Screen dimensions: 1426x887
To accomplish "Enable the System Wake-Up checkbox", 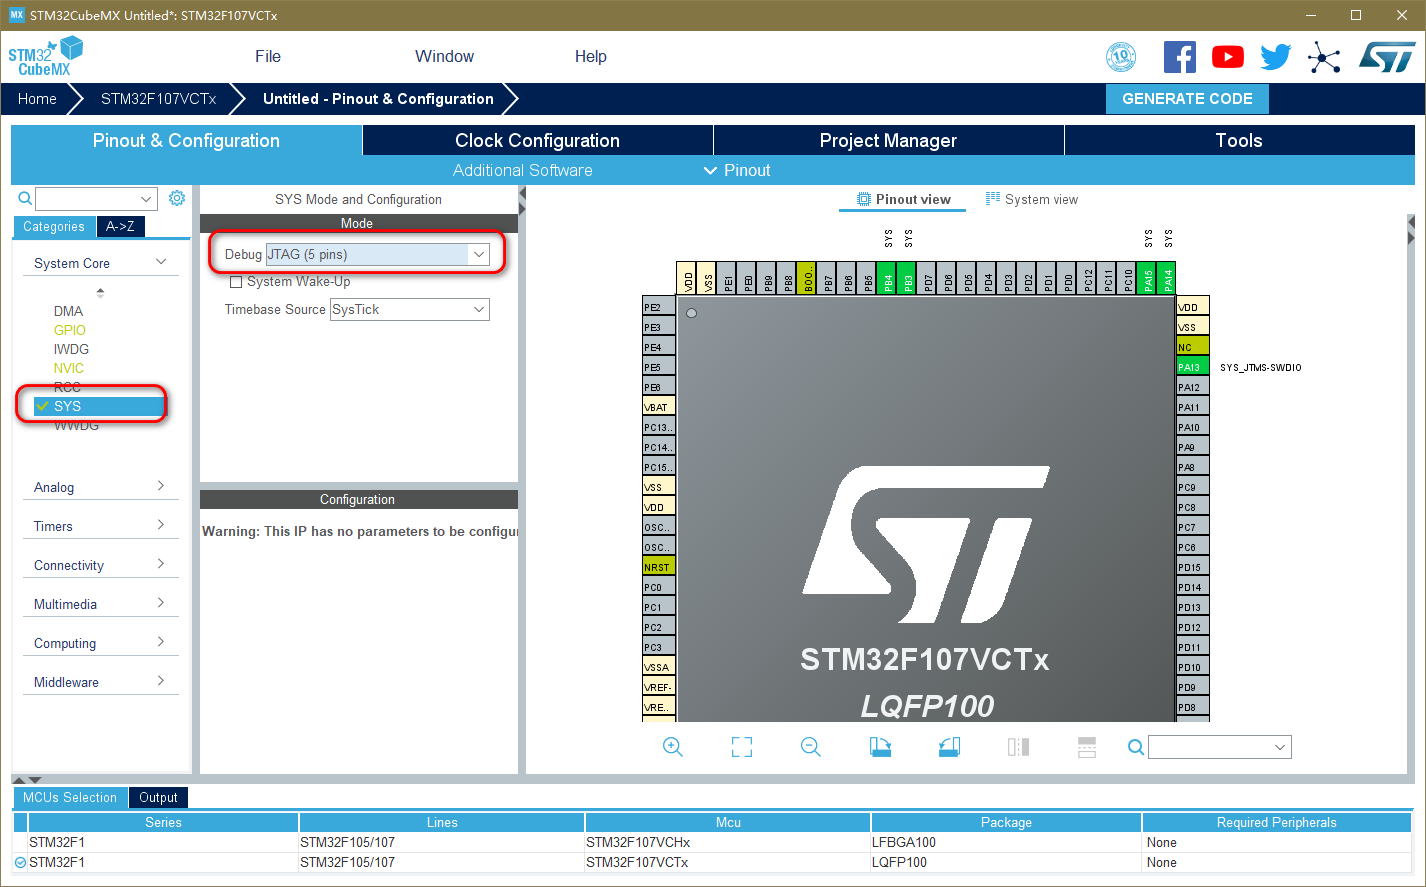I will [x=237, y=282].
